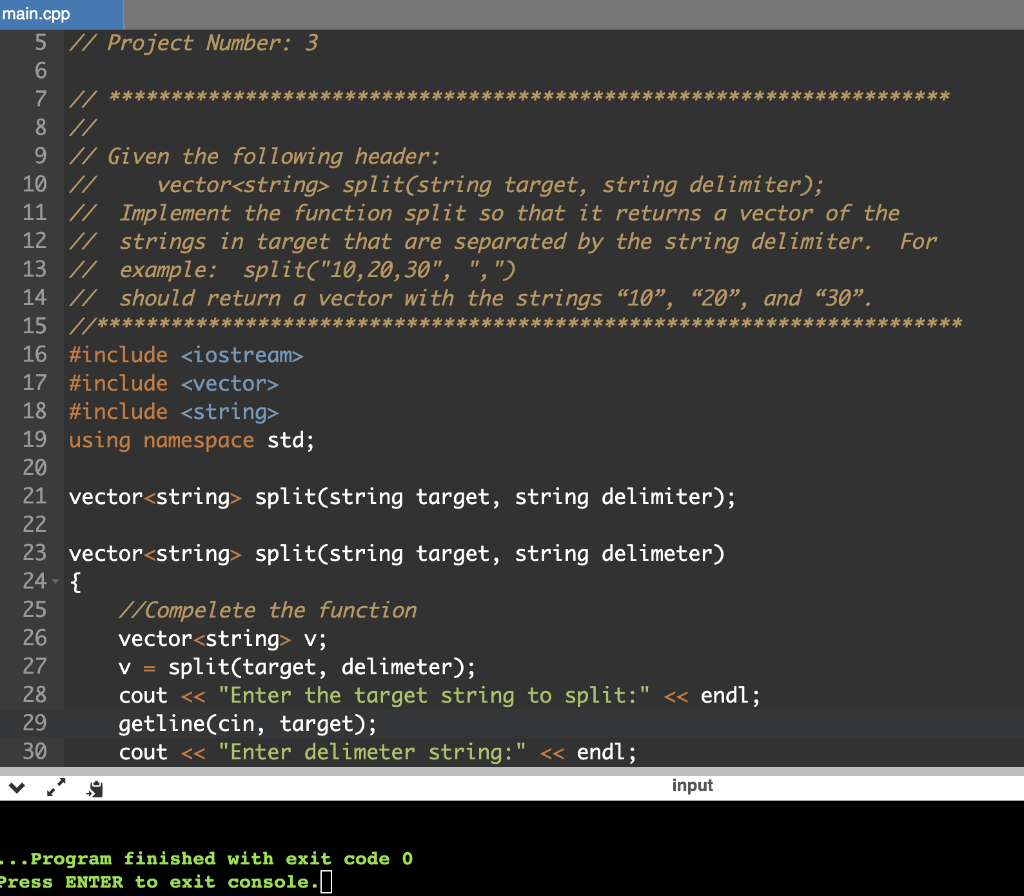Click the opening brace on line 24
The width and height of the screenshot is (1024, 896).
75,581
